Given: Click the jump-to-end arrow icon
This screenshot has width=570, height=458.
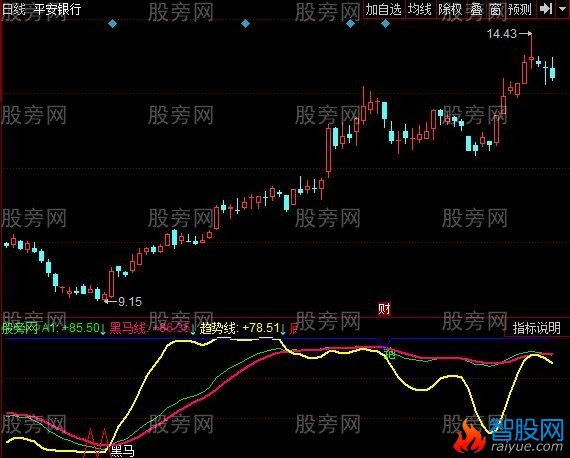Looking at the screenshot, I should 546,9.
